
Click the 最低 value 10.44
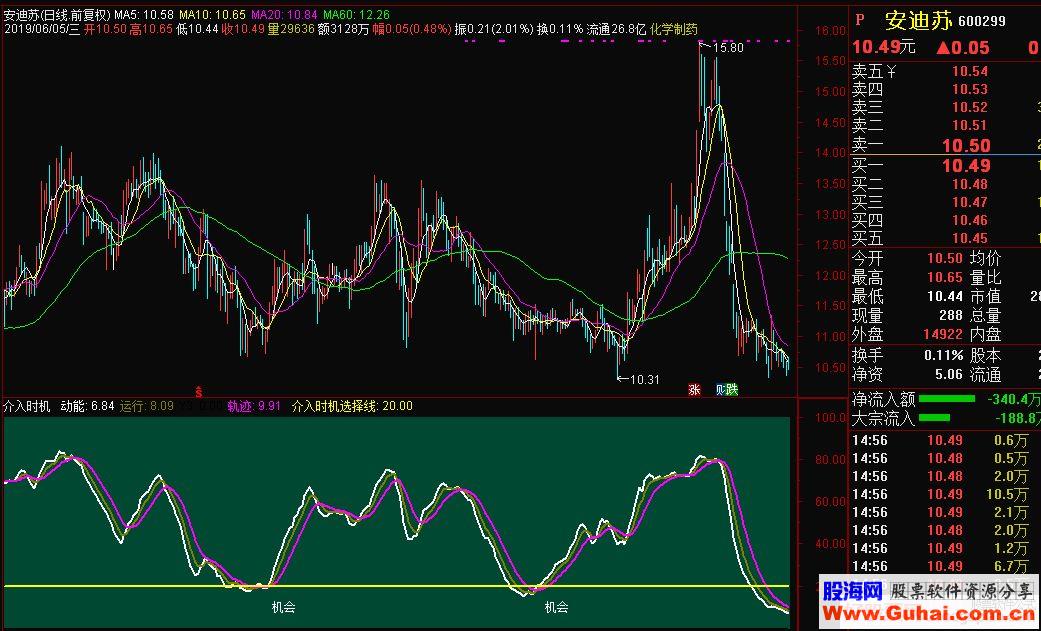click(x=945, y=297)
